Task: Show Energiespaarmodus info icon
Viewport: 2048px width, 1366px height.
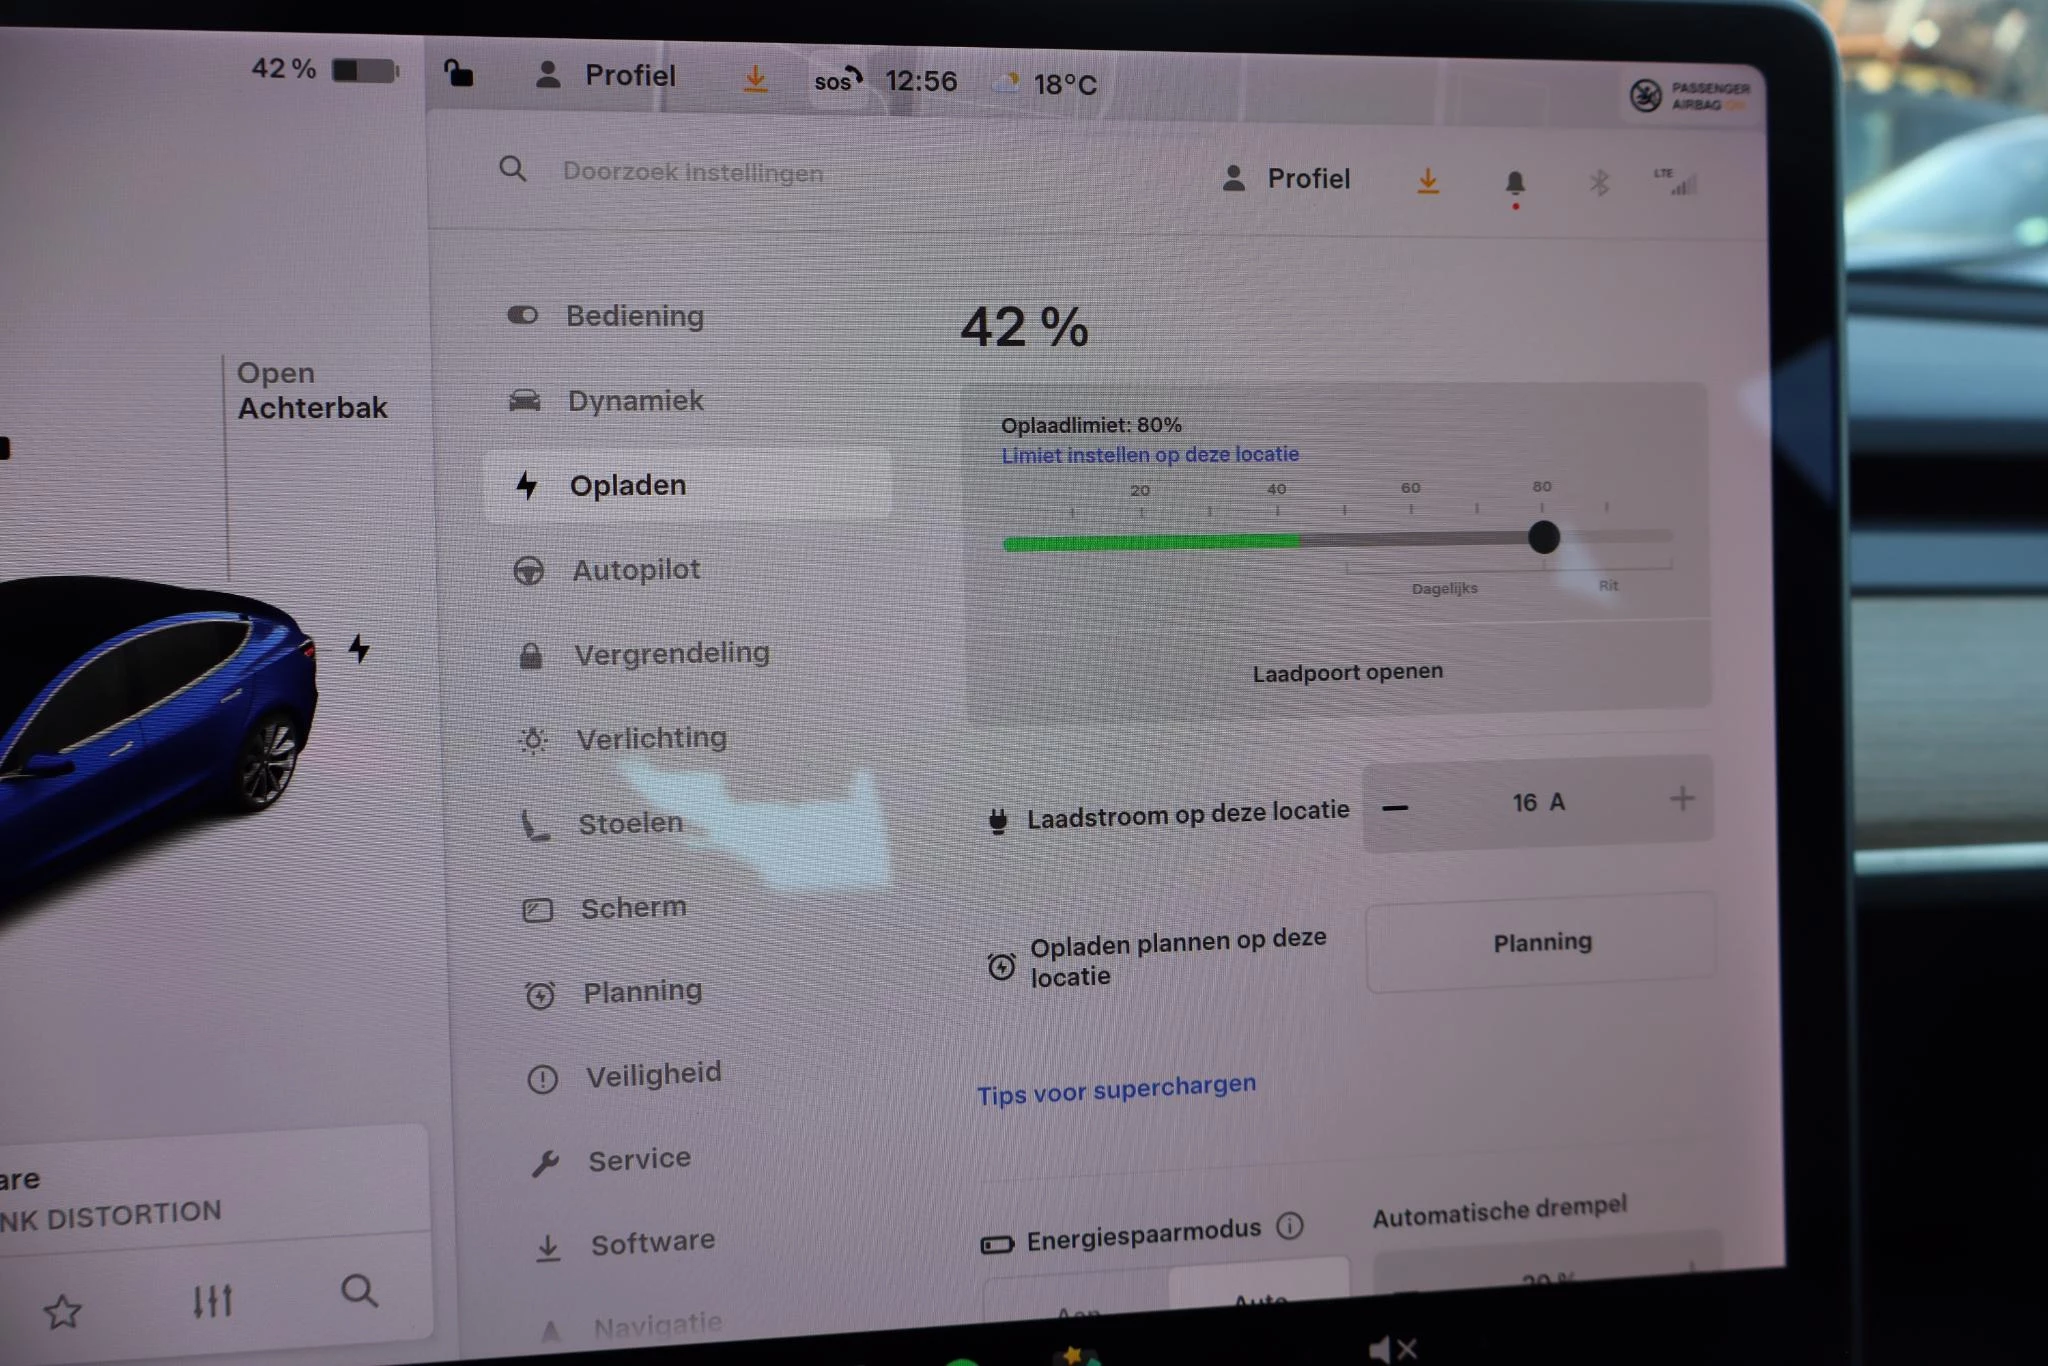Action: pos(1290,1226)
